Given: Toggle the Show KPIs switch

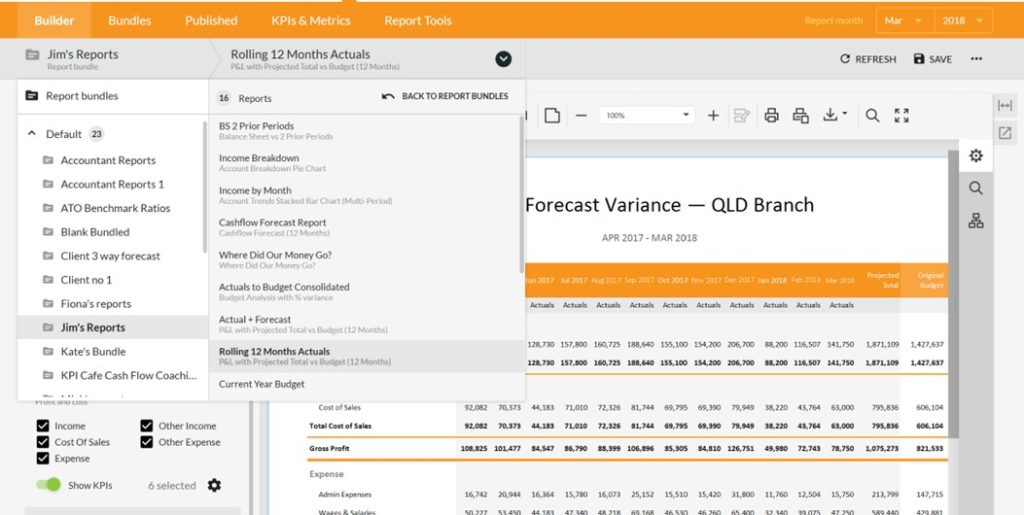Looking at the screenshot, I should [x=48, y=485].
